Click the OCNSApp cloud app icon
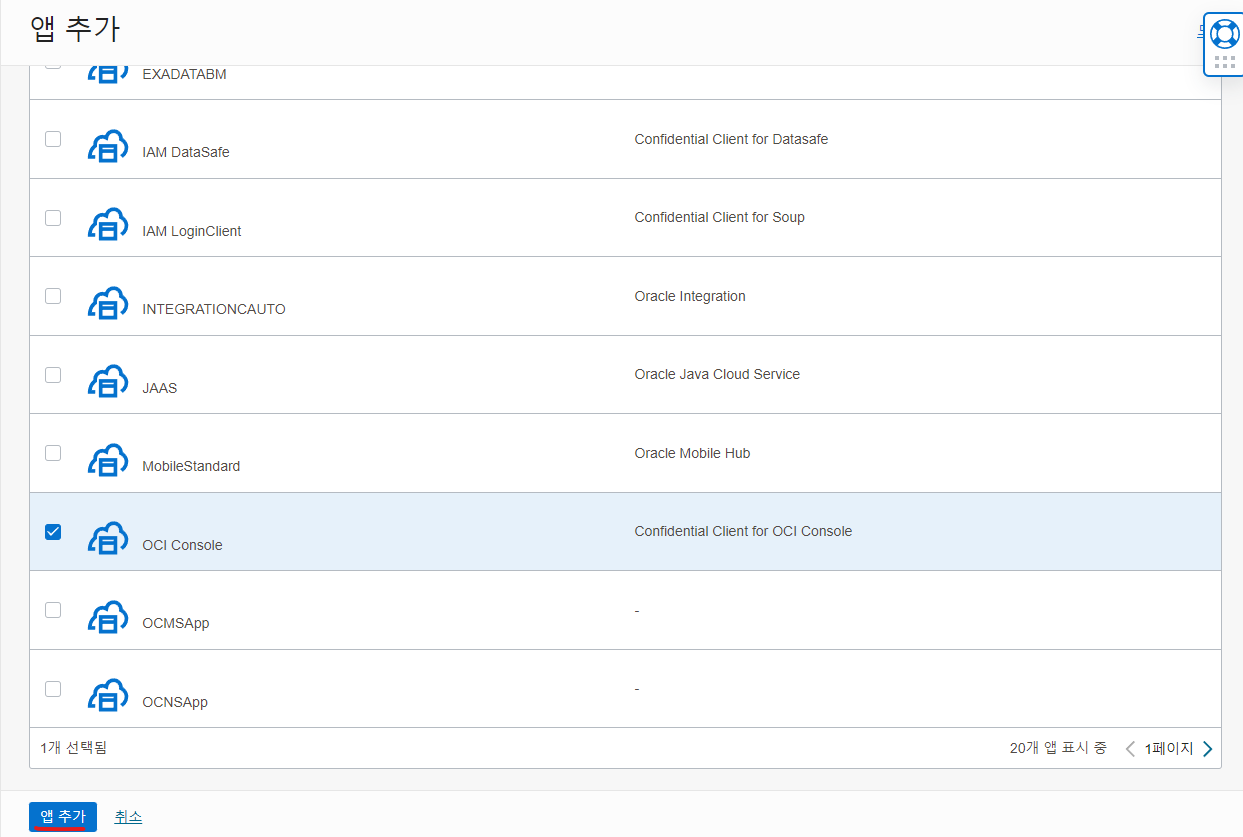This screenshot has width=1243, height=837. coord(108,695)
